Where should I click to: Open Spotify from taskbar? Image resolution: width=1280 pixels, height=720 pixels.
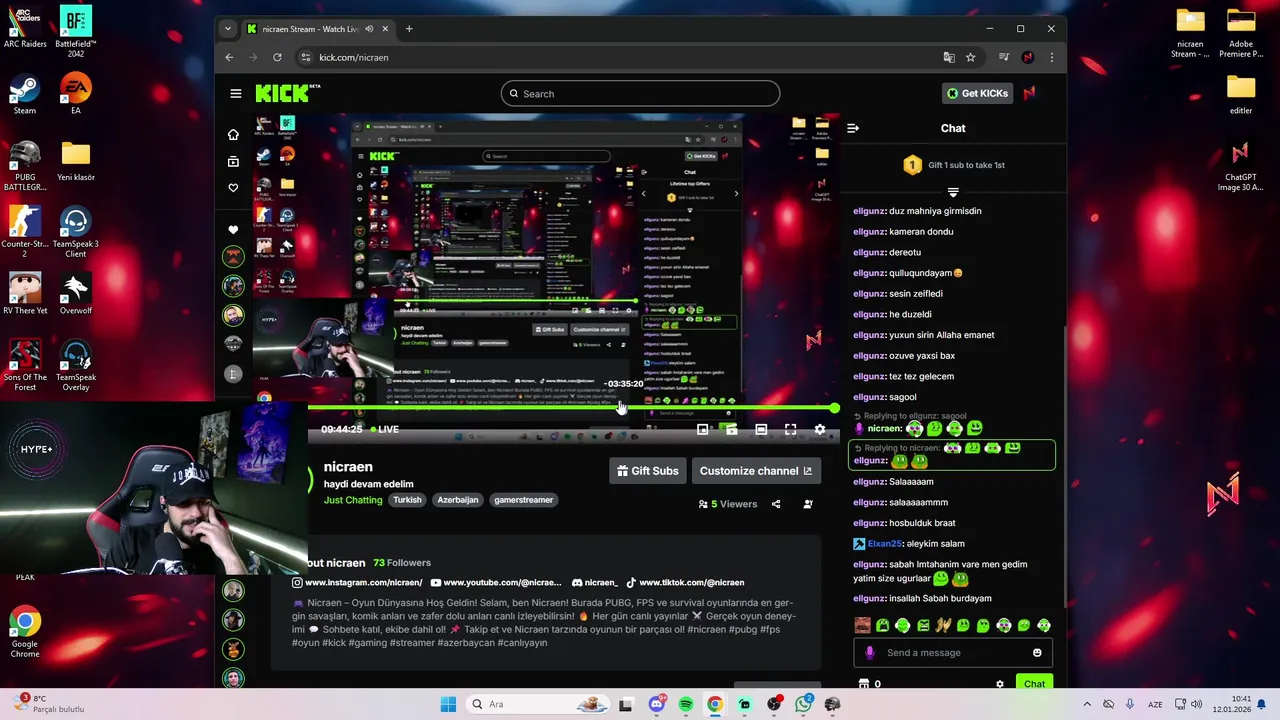(685, 704)
